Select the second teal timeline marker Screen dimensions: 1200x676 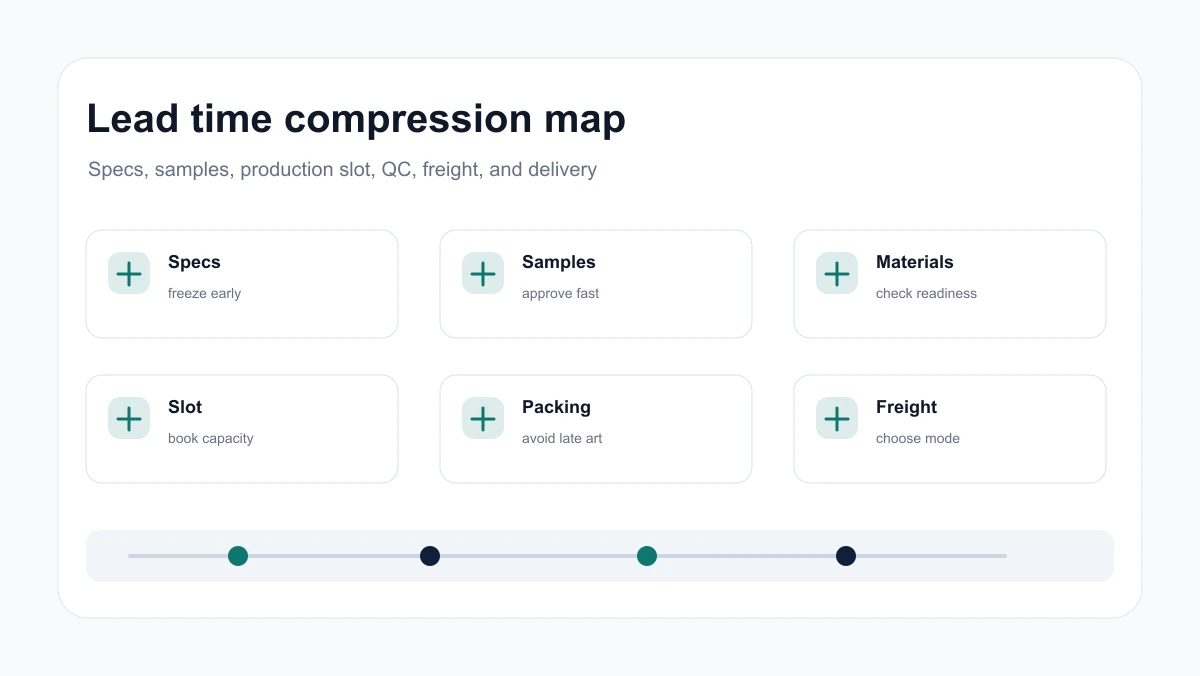[647, 556]
